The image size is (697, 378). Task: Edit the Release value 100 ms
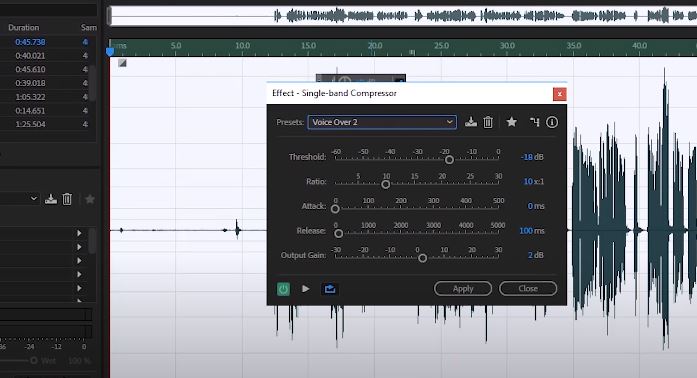point(526,230)
